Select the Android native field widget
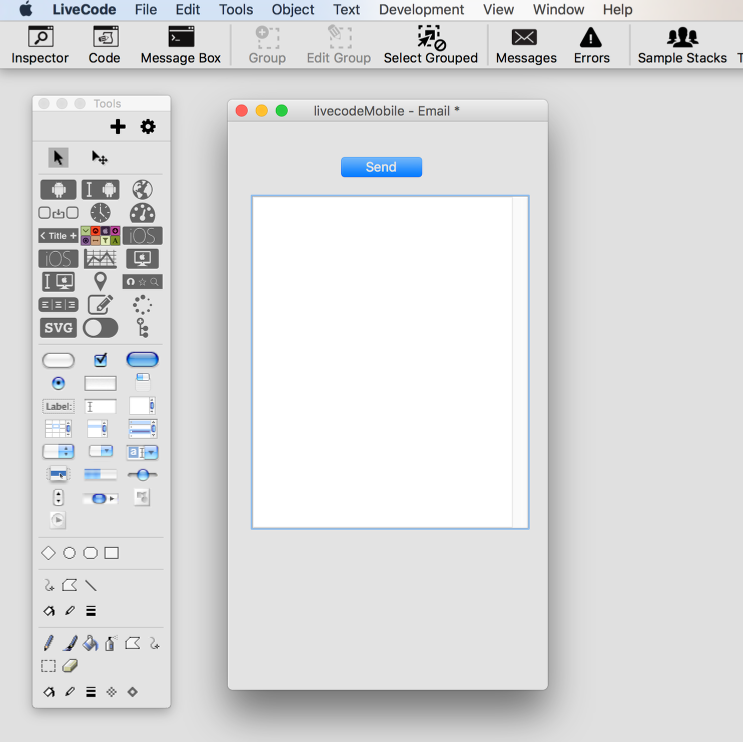 [x=100, y=190]
